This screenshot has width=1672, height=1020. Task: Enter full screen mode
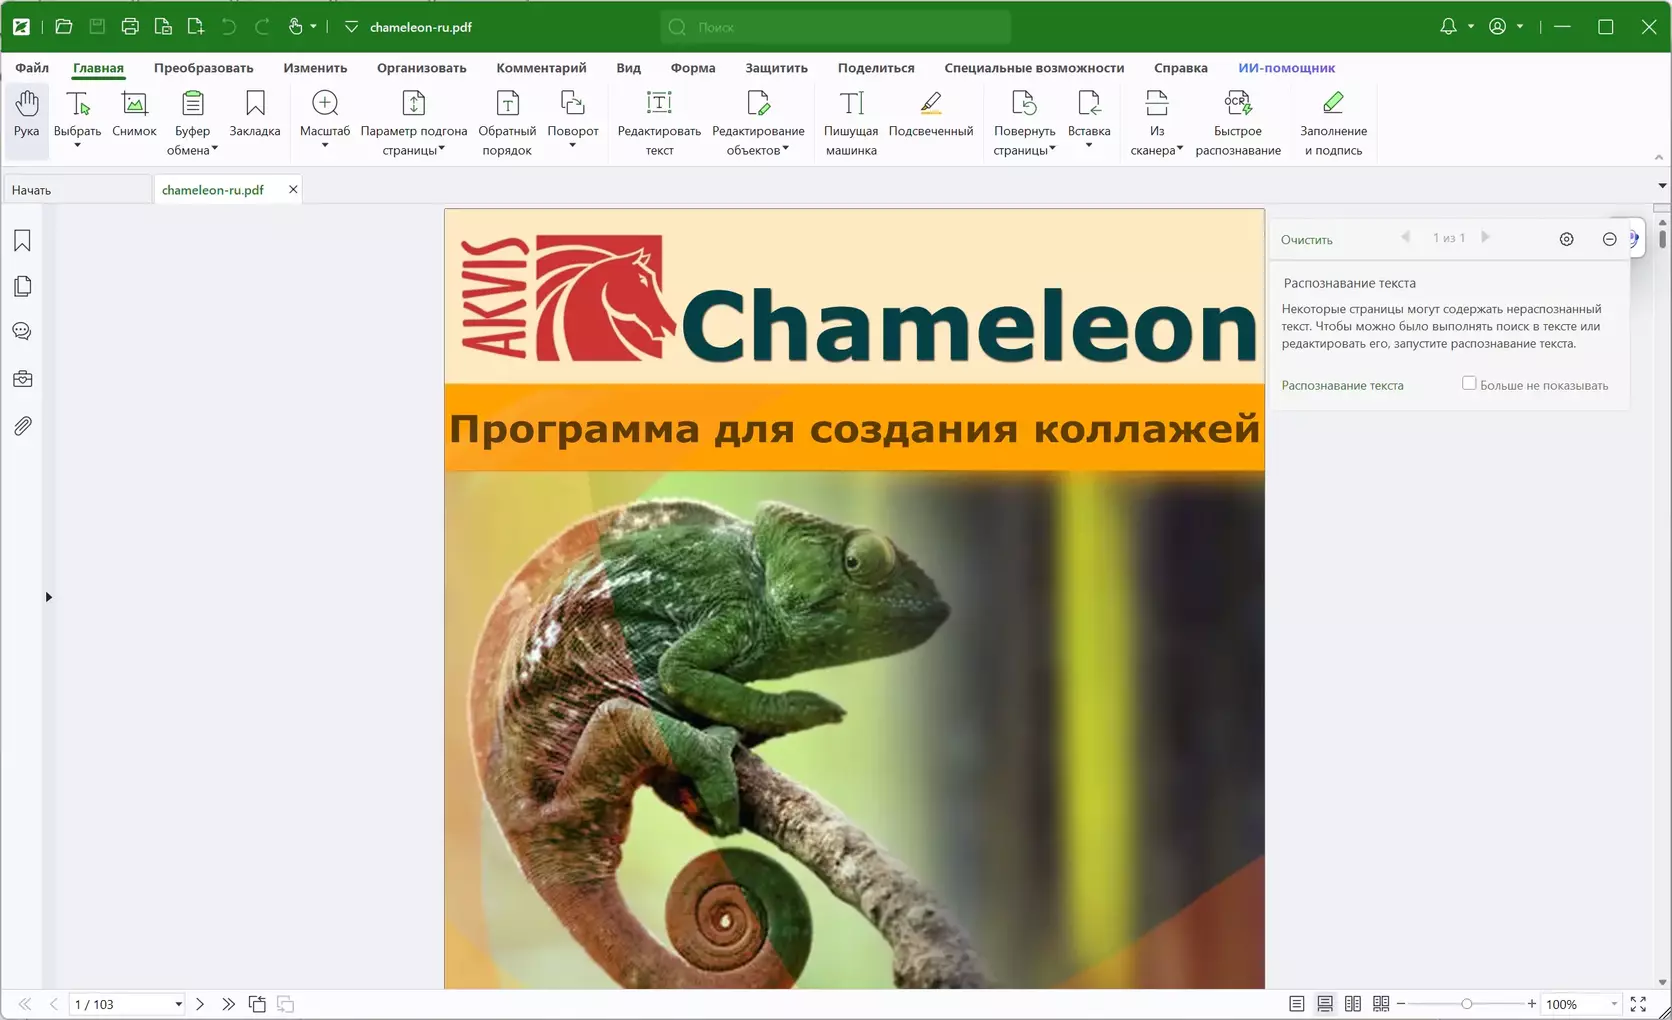(1638, 1004)
